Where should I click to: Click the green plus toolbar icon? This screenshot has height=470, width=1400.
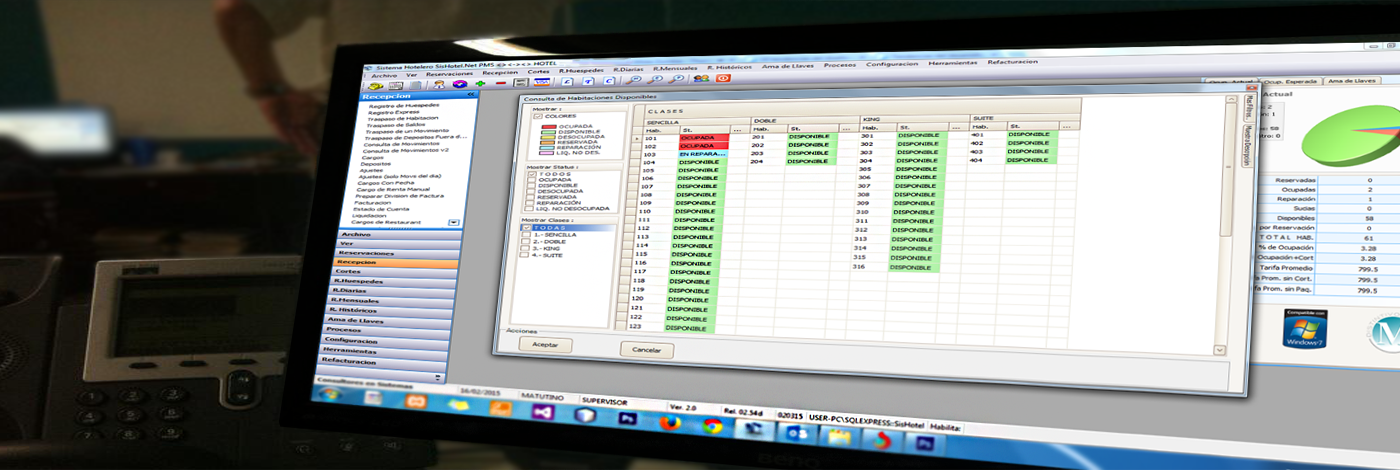481,83
